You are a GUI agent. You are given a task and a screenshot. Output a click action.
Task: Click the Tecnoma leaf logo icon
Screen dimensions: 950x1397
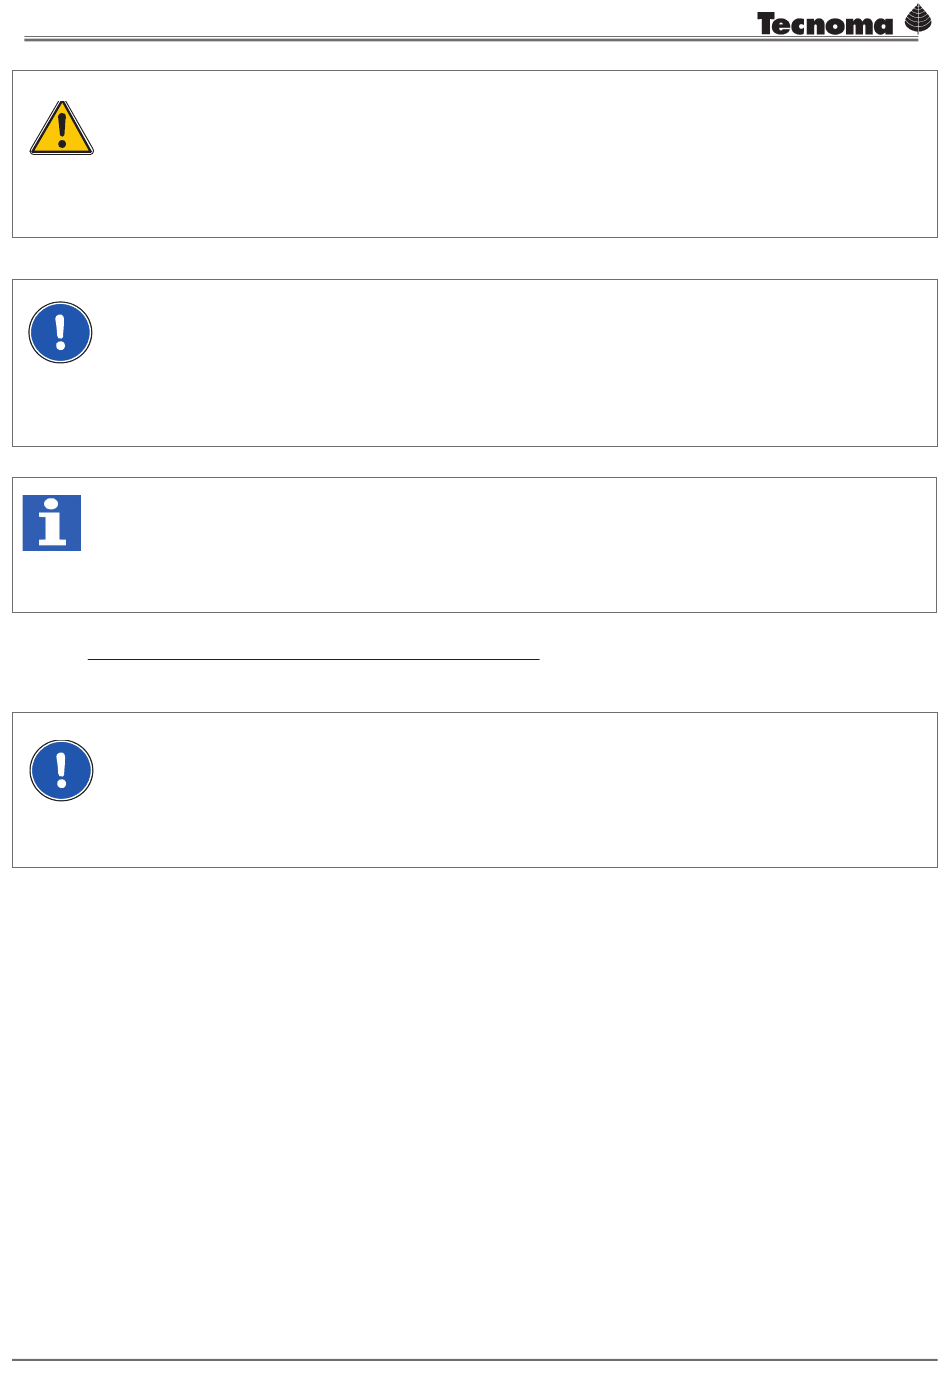point(918,20)
